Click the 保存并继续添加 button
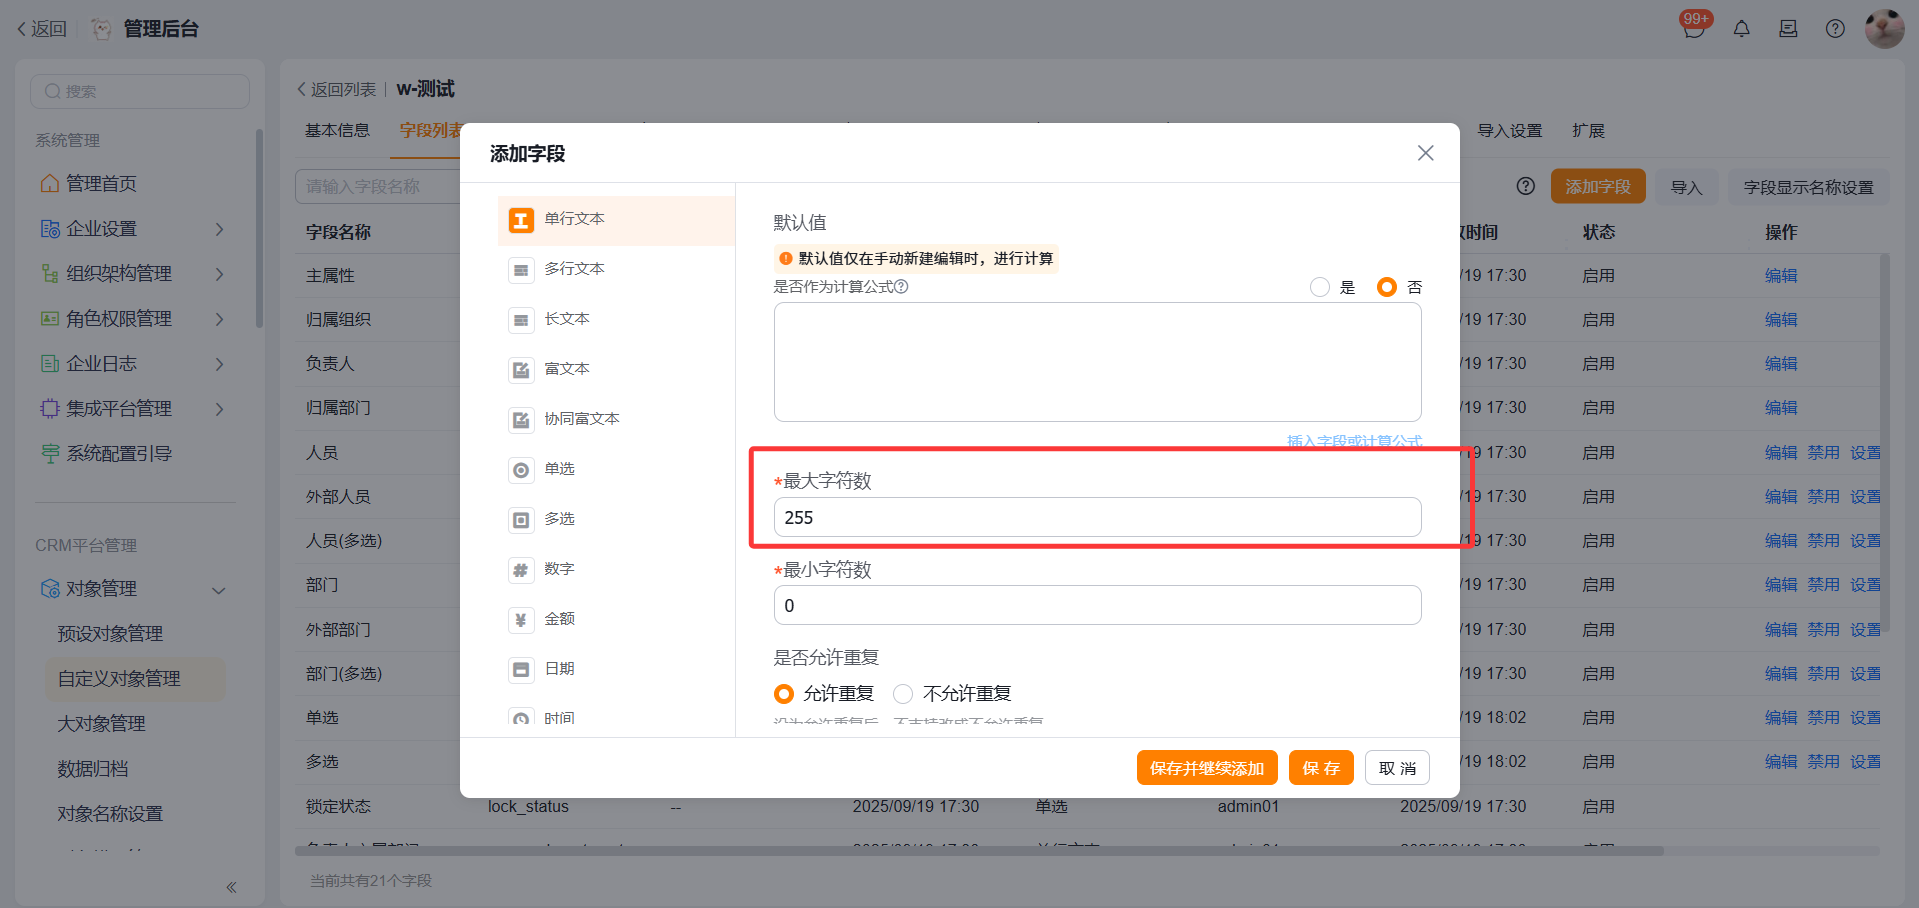Screen dimensions: 1919x908 [1206, 768]
